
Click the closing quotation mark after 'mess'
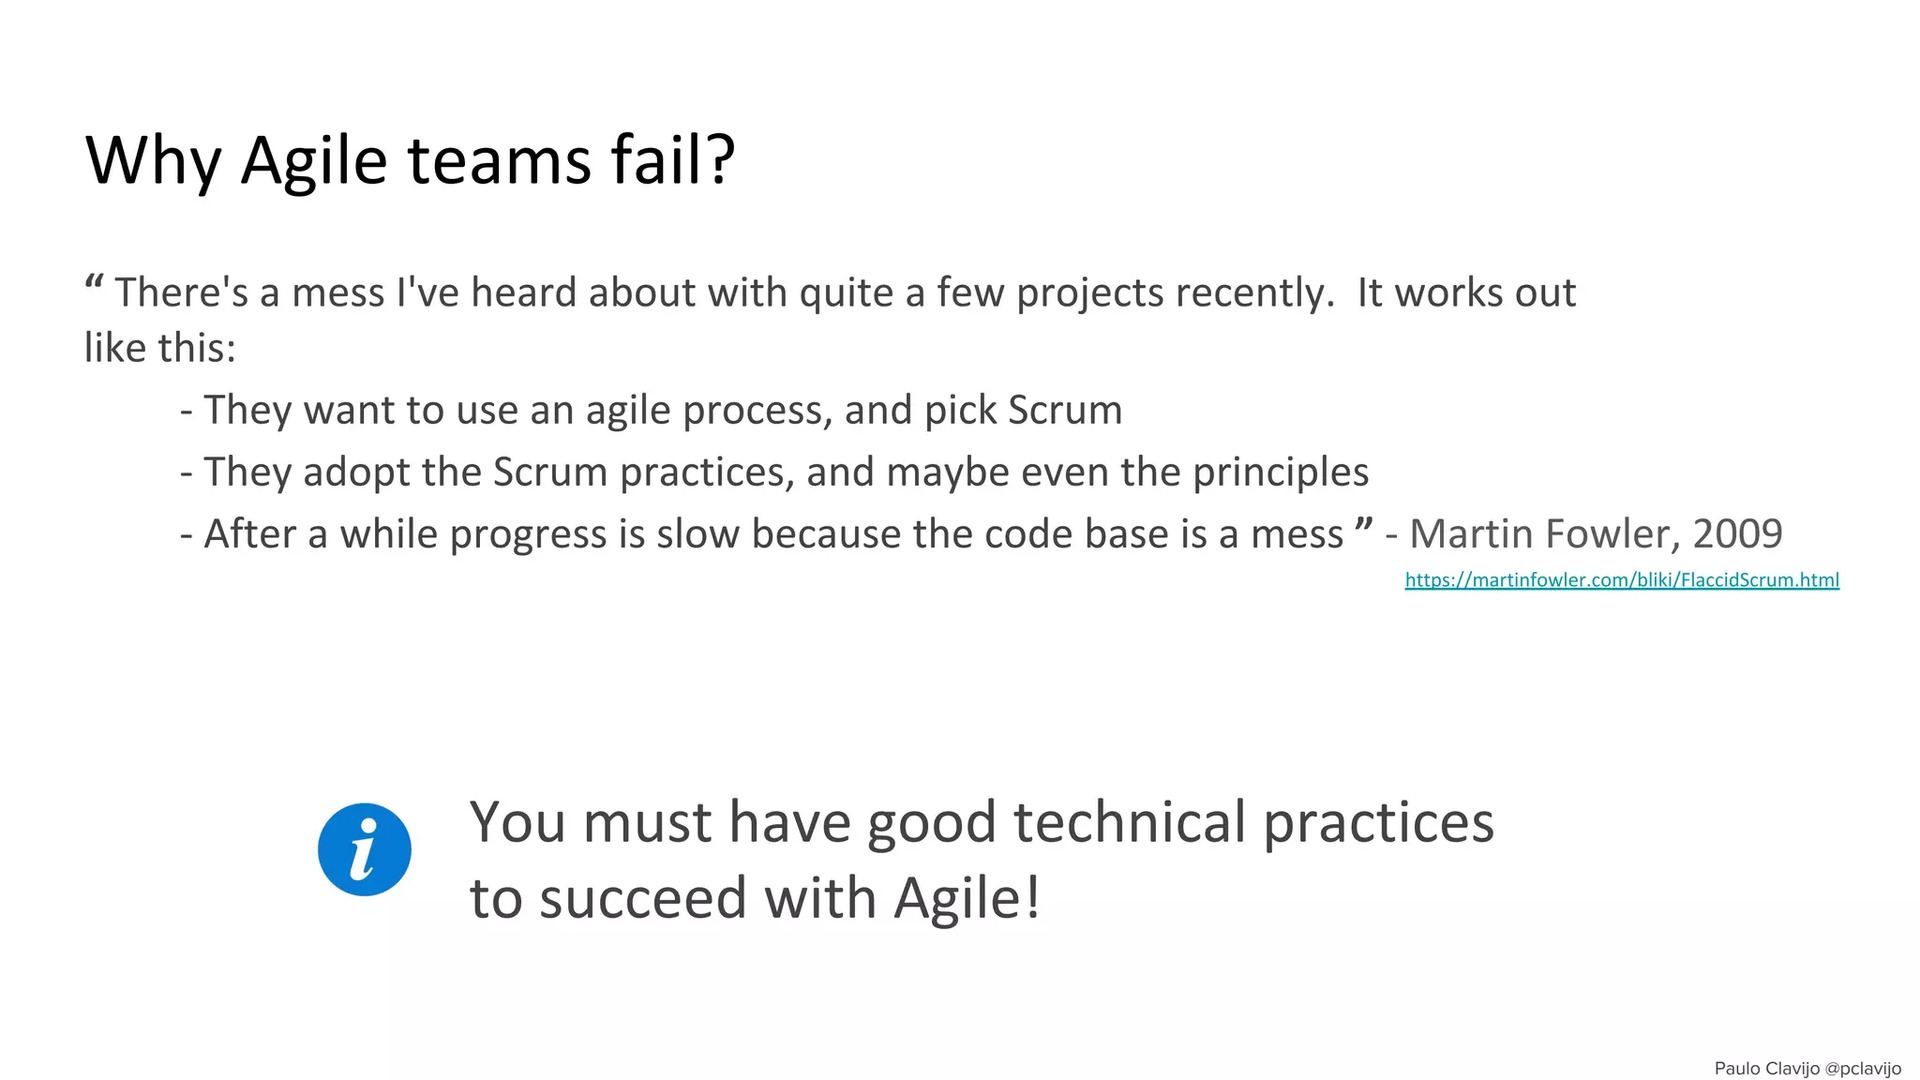(1363, 526)
